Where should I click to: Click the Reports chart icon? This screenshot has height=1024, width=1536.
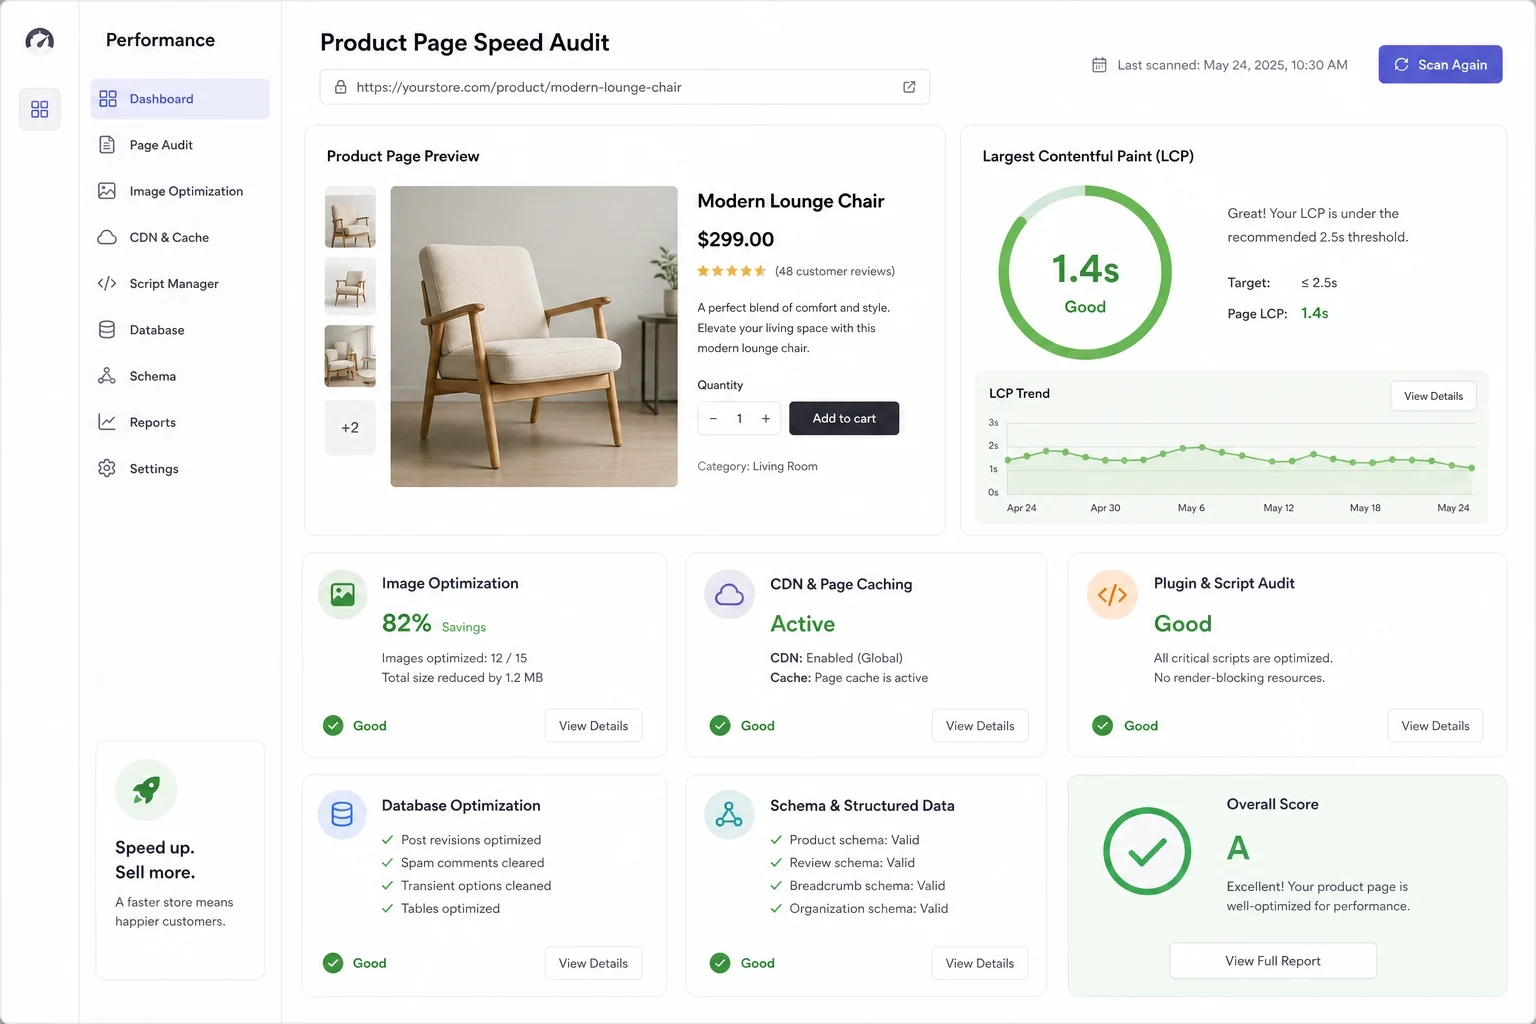(x=107, y=422)
